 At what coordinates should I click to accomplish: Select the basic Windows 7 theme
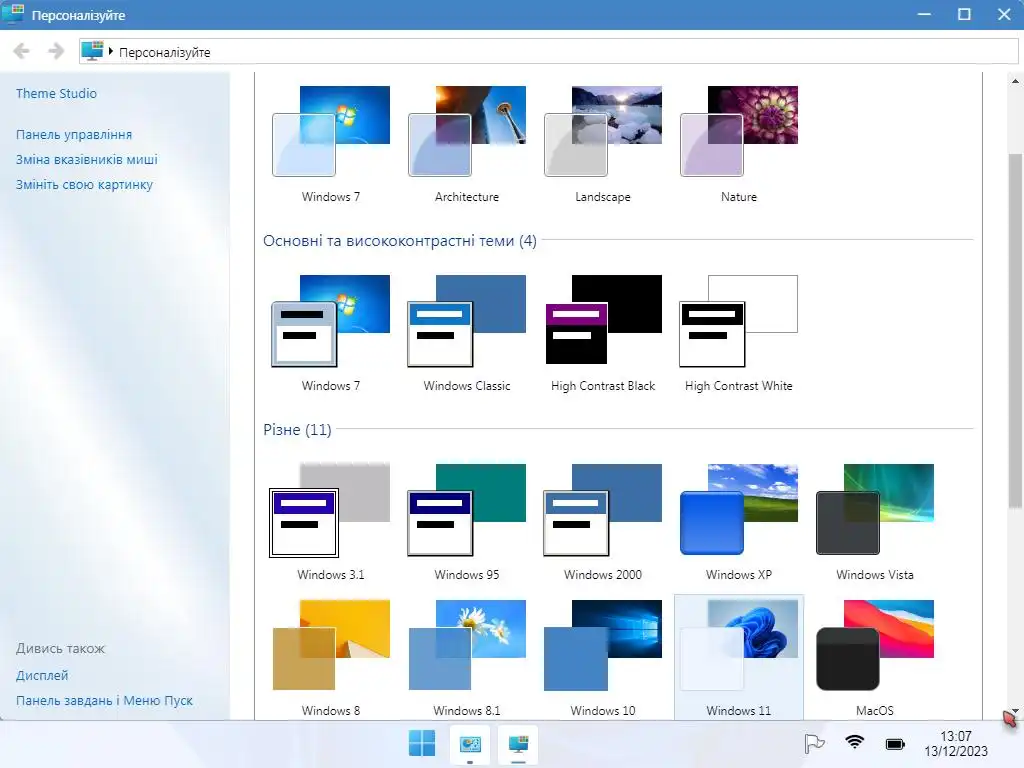pos(331,321)
